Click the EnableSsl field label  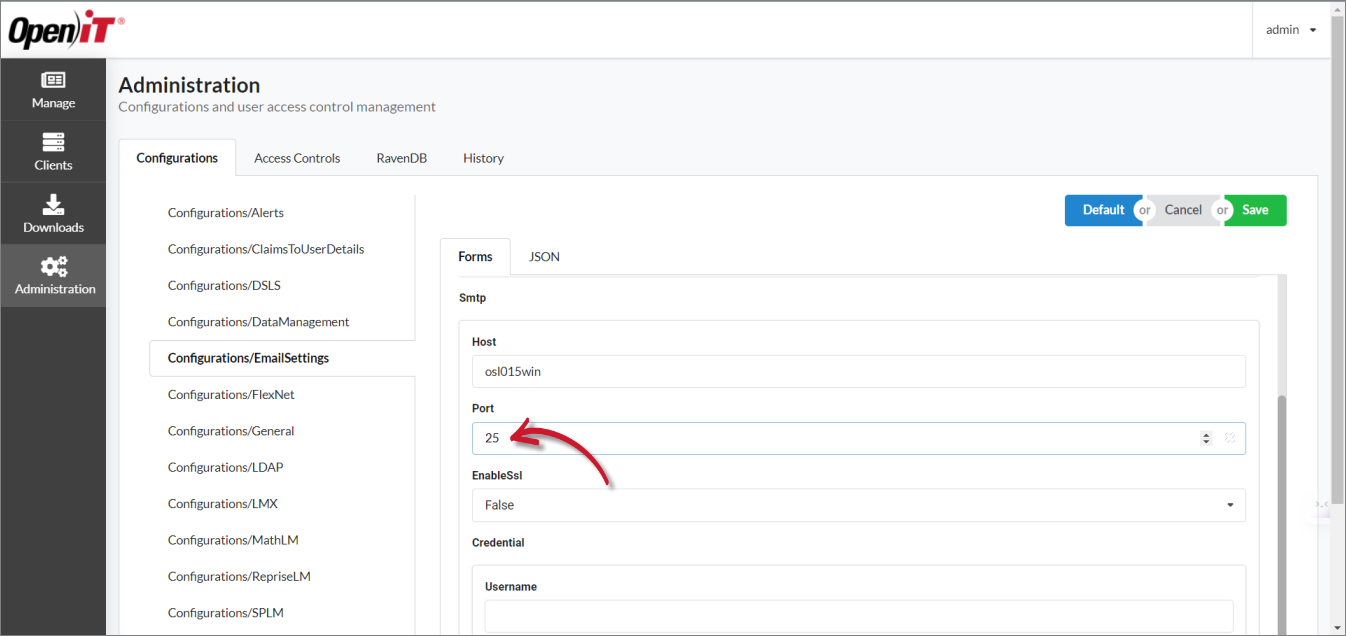pos(498,475)
